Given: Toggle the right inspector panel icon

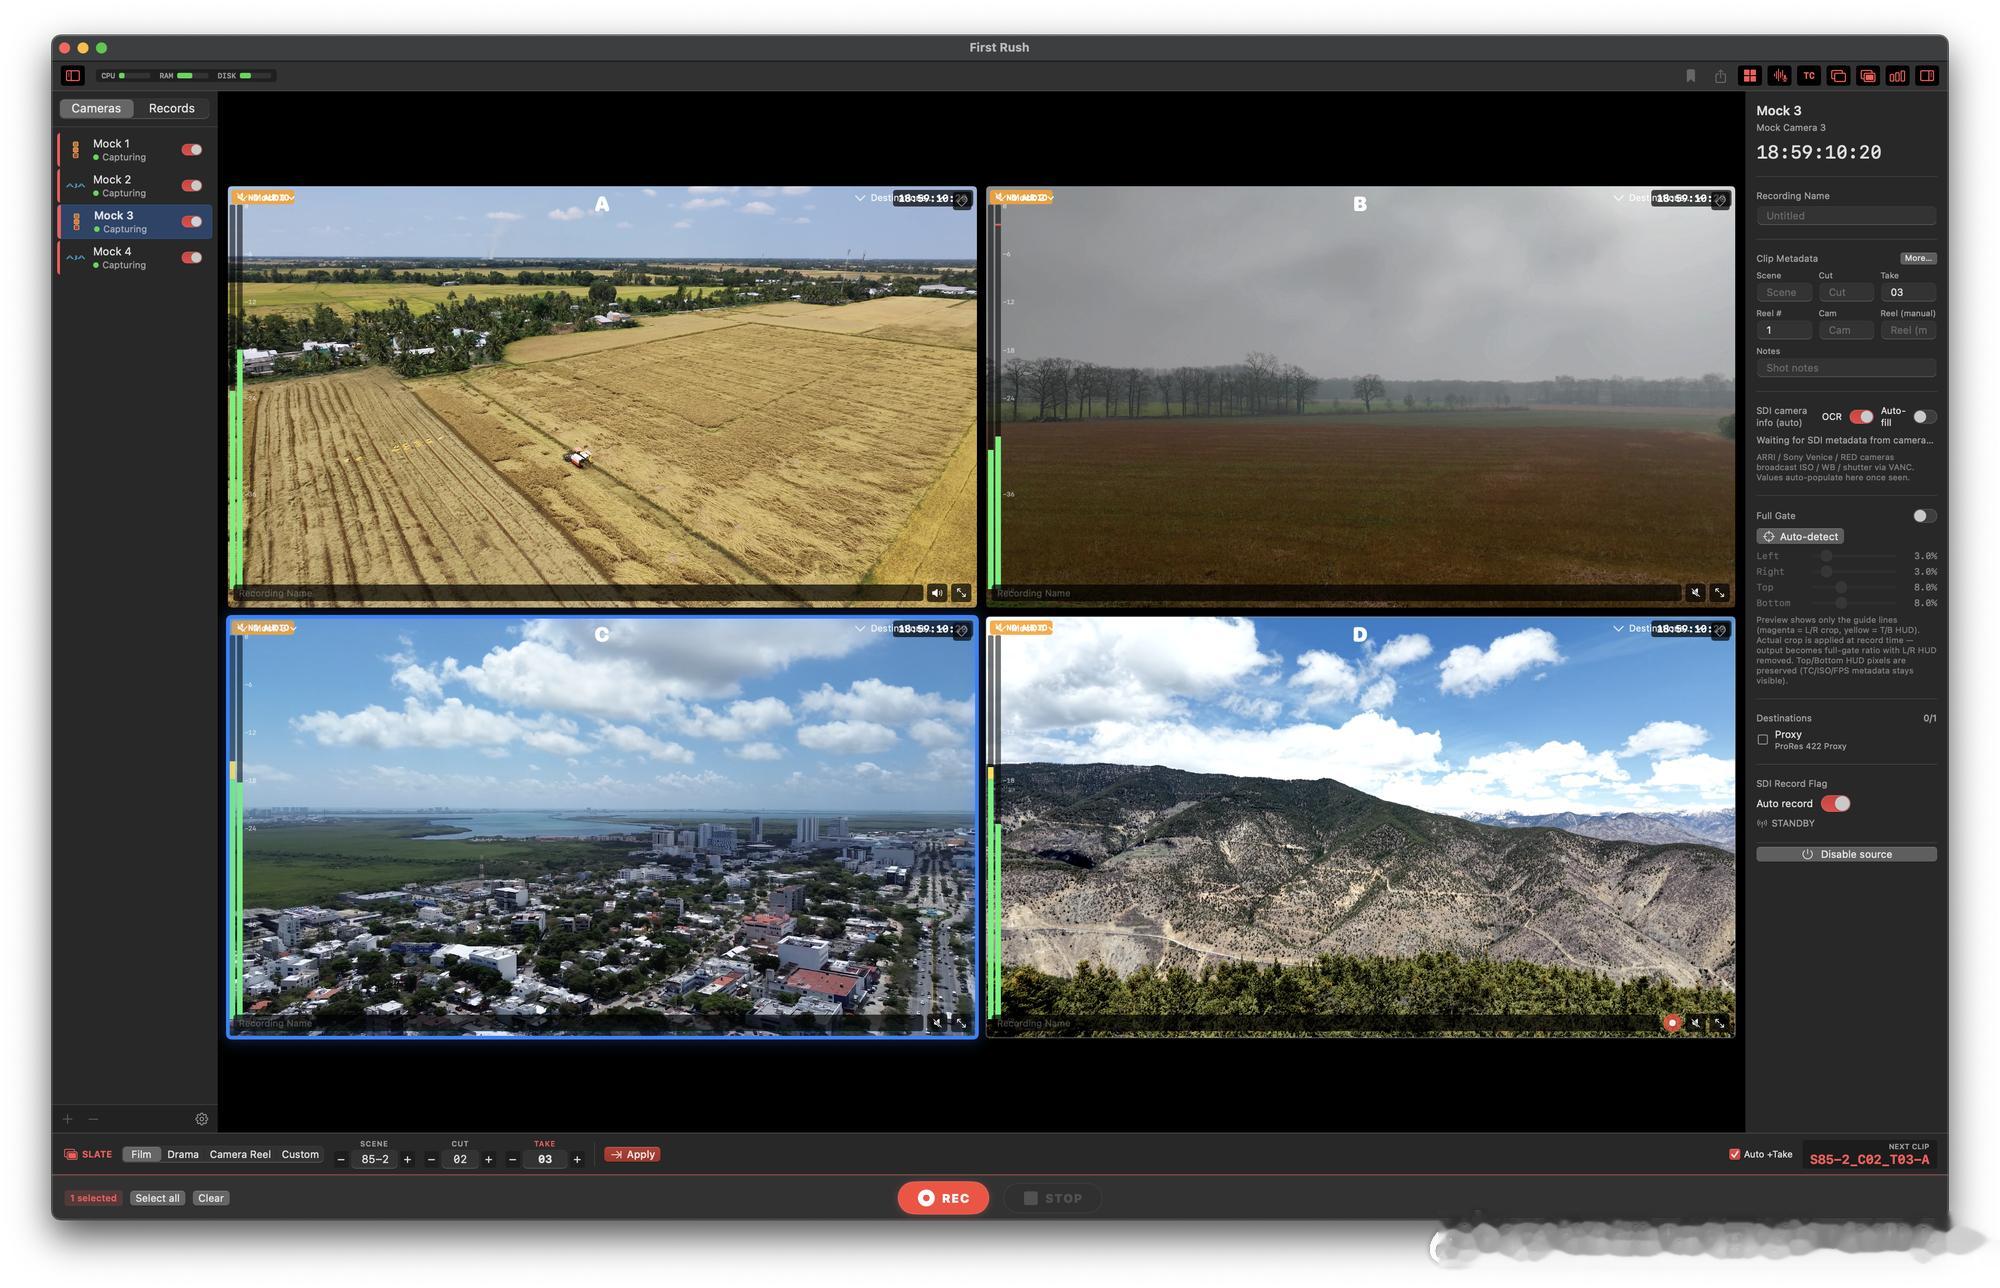Looking at the screenshot, I should (x=1927, y=75).
